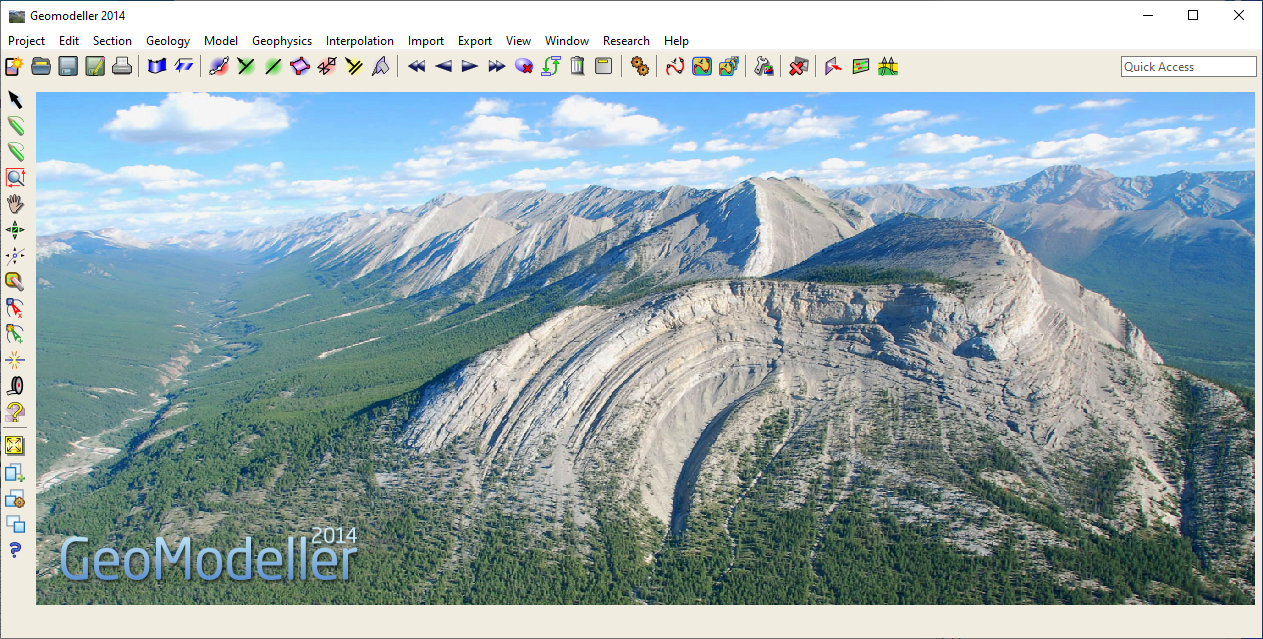1263x639 pixels.
Task: Click the green refresh arrows toolbar icon
Action: coord(551,67)
